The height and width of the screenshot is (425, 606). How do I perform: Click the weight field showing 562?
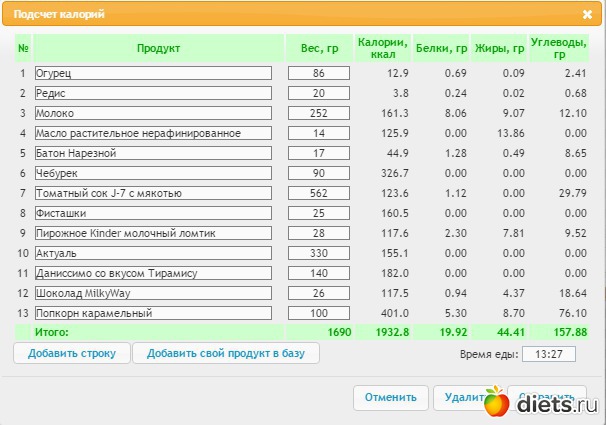[x=319, y=193]
